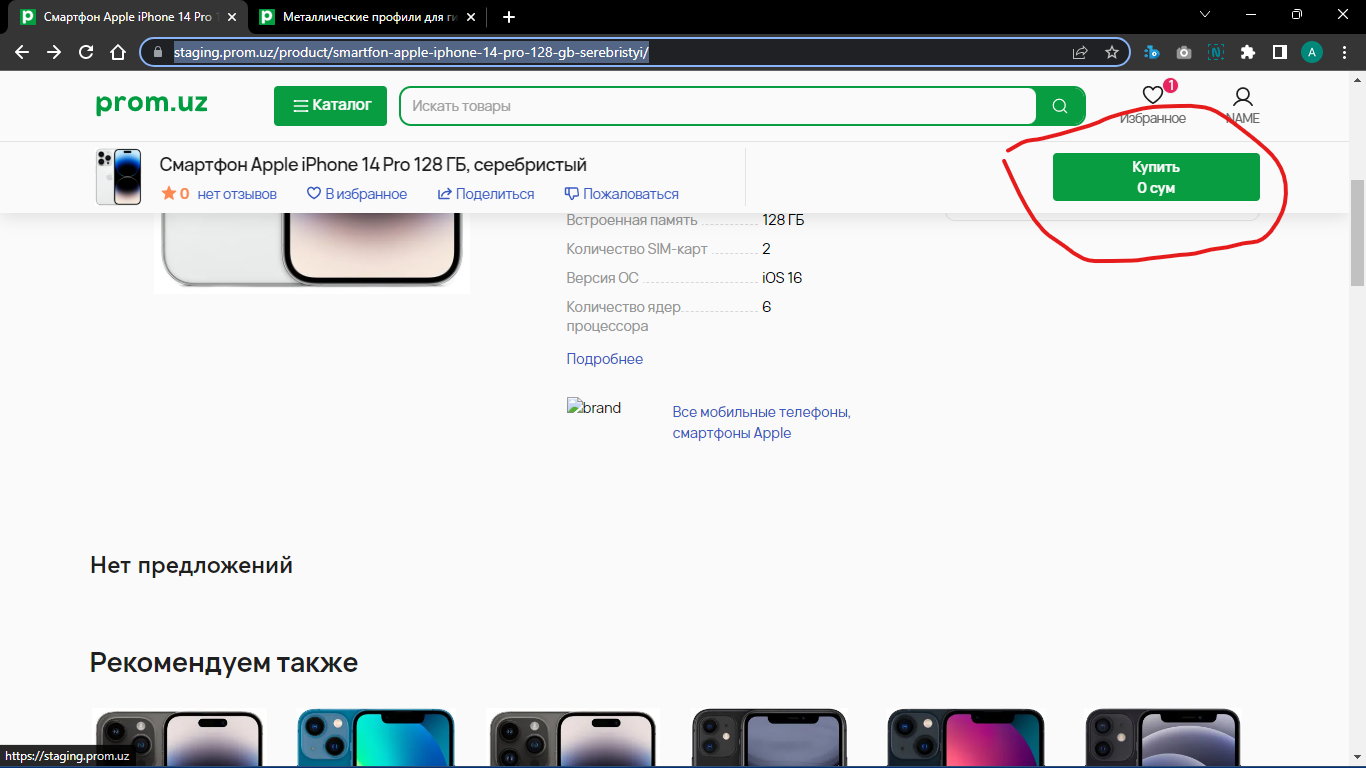Open the profile avatar A
1366x768 pixels.
[1312, 52]
